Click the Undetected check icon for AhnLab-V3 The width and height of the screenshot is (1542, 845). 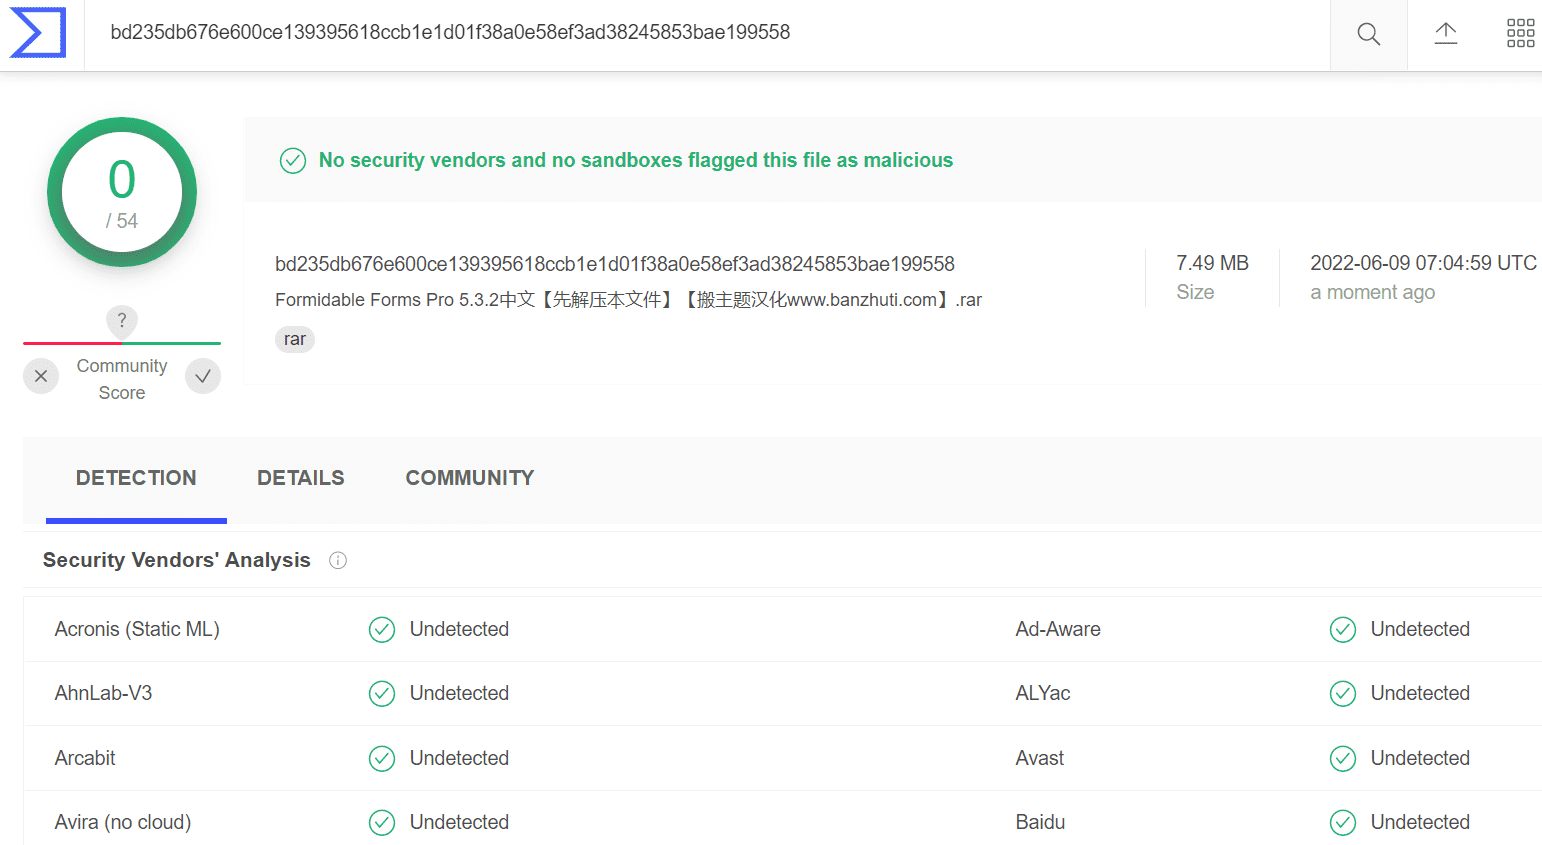coord(382,693)
